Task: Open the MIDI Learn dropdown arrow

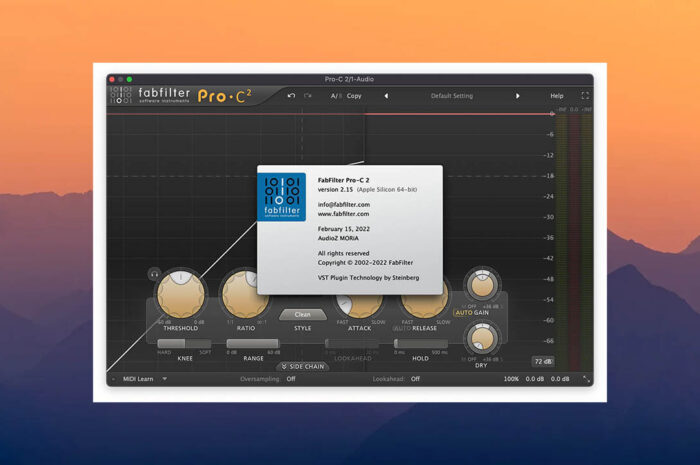Action: click(x=165, y=379)
